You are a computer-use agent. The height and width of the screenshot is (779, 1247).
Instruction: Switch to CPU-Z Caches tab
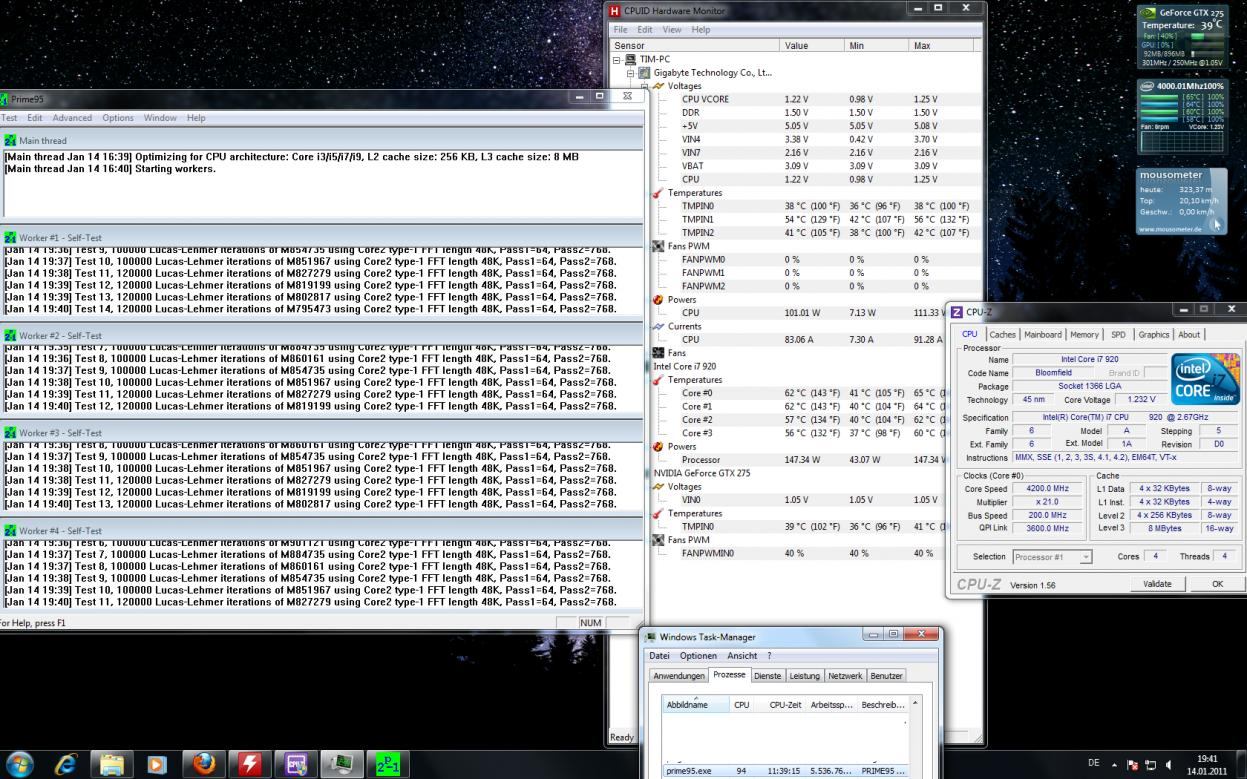pos(1002,334)
